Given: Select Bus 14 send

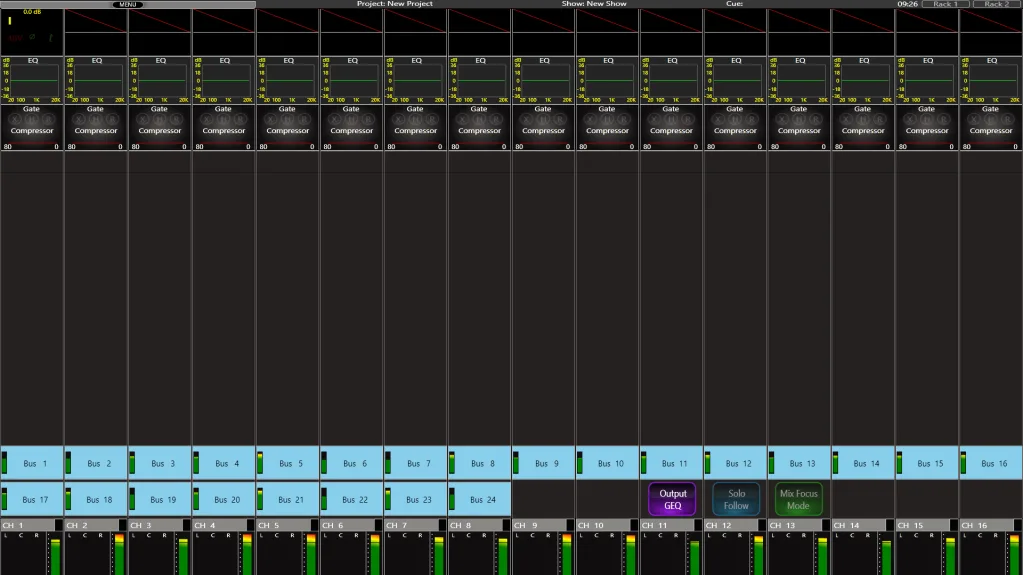Looking at the screenshot, I should tap(863, 463).
